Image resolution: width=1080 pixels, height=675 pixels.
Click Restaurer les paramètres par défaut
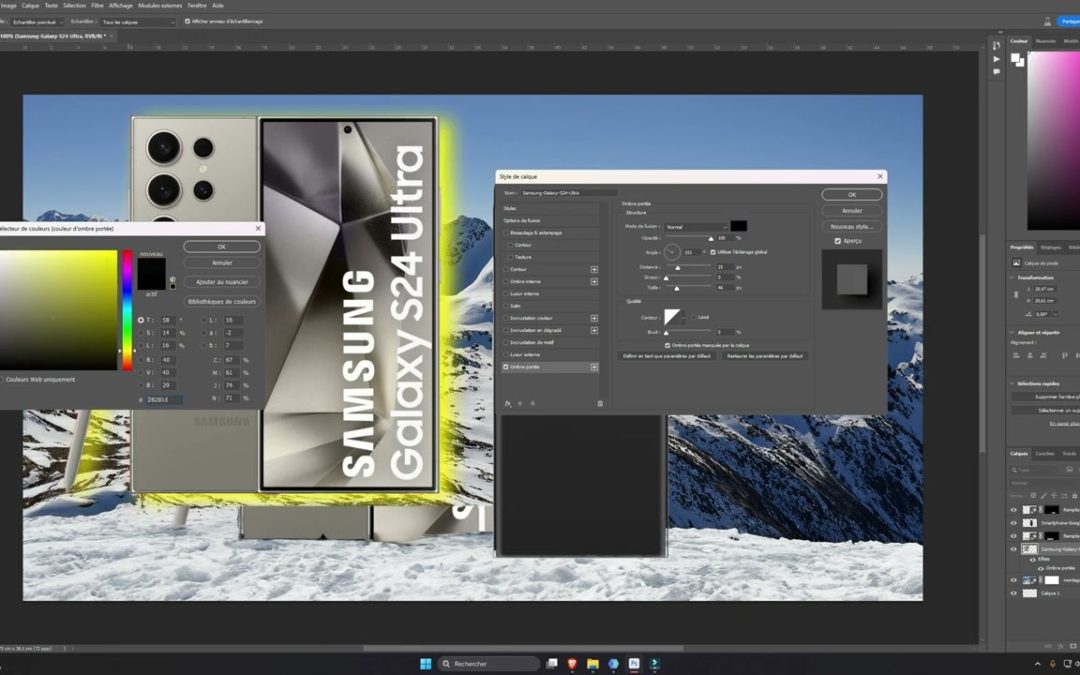click(765, 356)
